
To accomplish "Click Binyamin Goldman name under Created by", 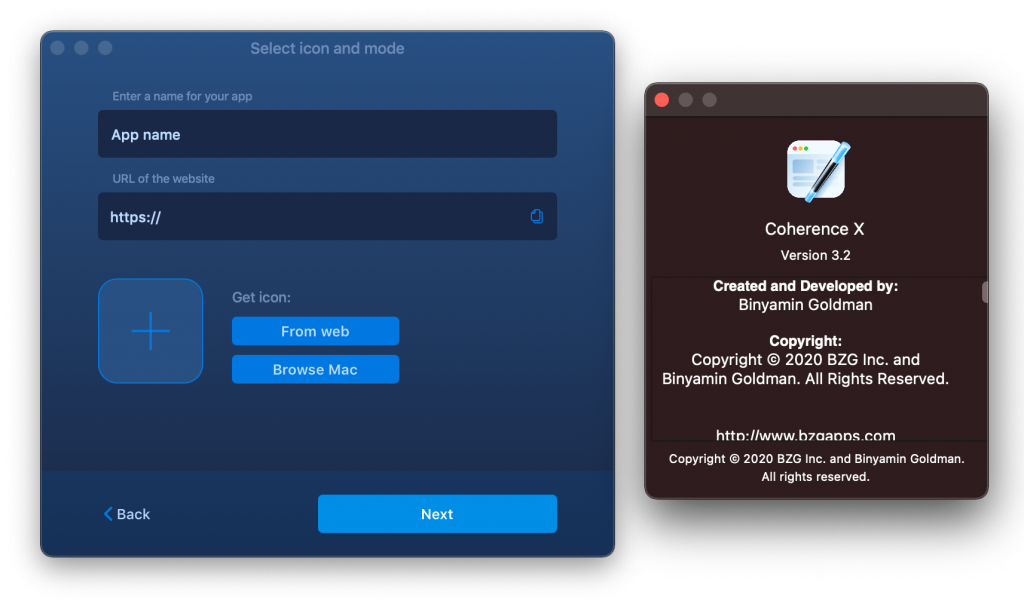I will tap(805, 304).
